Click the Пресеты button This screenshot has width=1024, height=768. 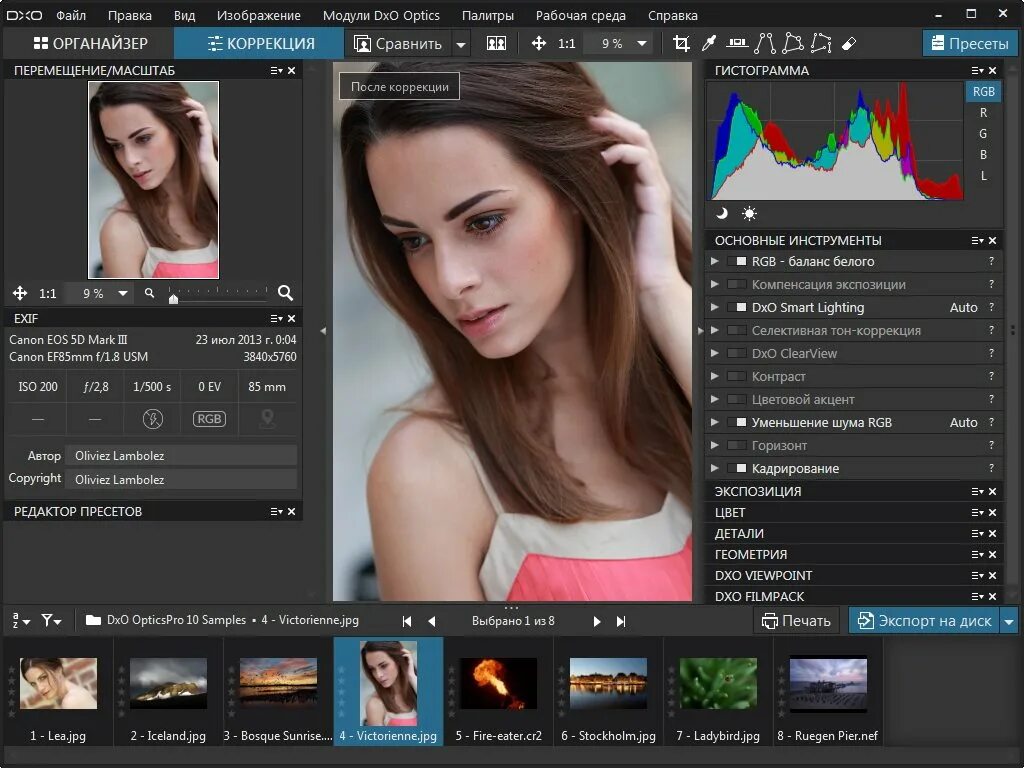pos(968,44)
